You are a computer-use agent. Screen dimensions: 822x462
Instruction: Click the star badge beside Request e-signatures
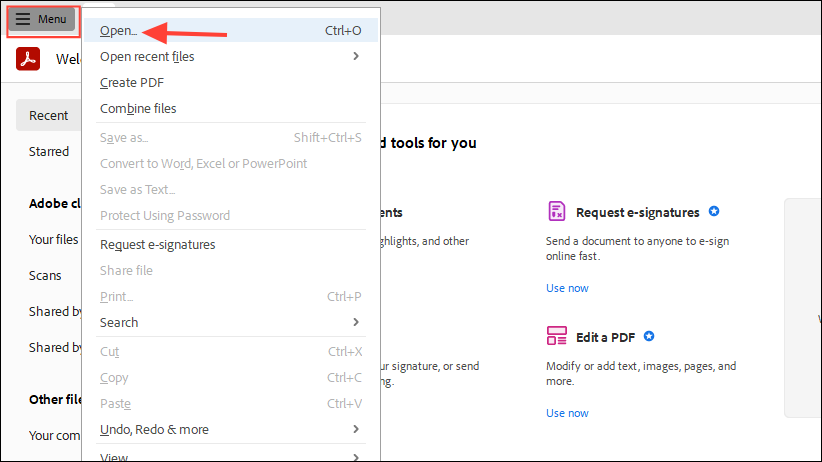[x=714, y=212]
